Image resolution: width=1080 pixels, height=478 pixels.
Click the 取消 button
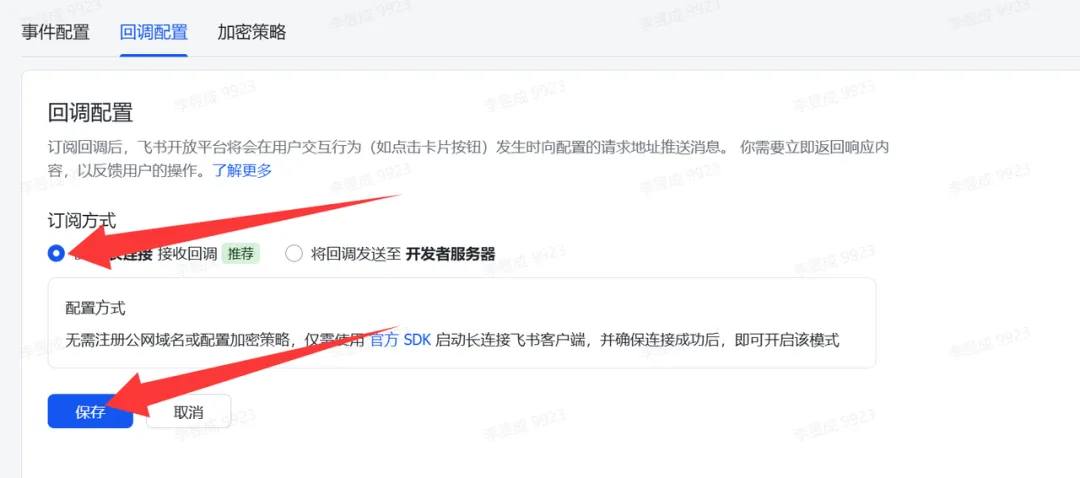(x=188, y=411)
